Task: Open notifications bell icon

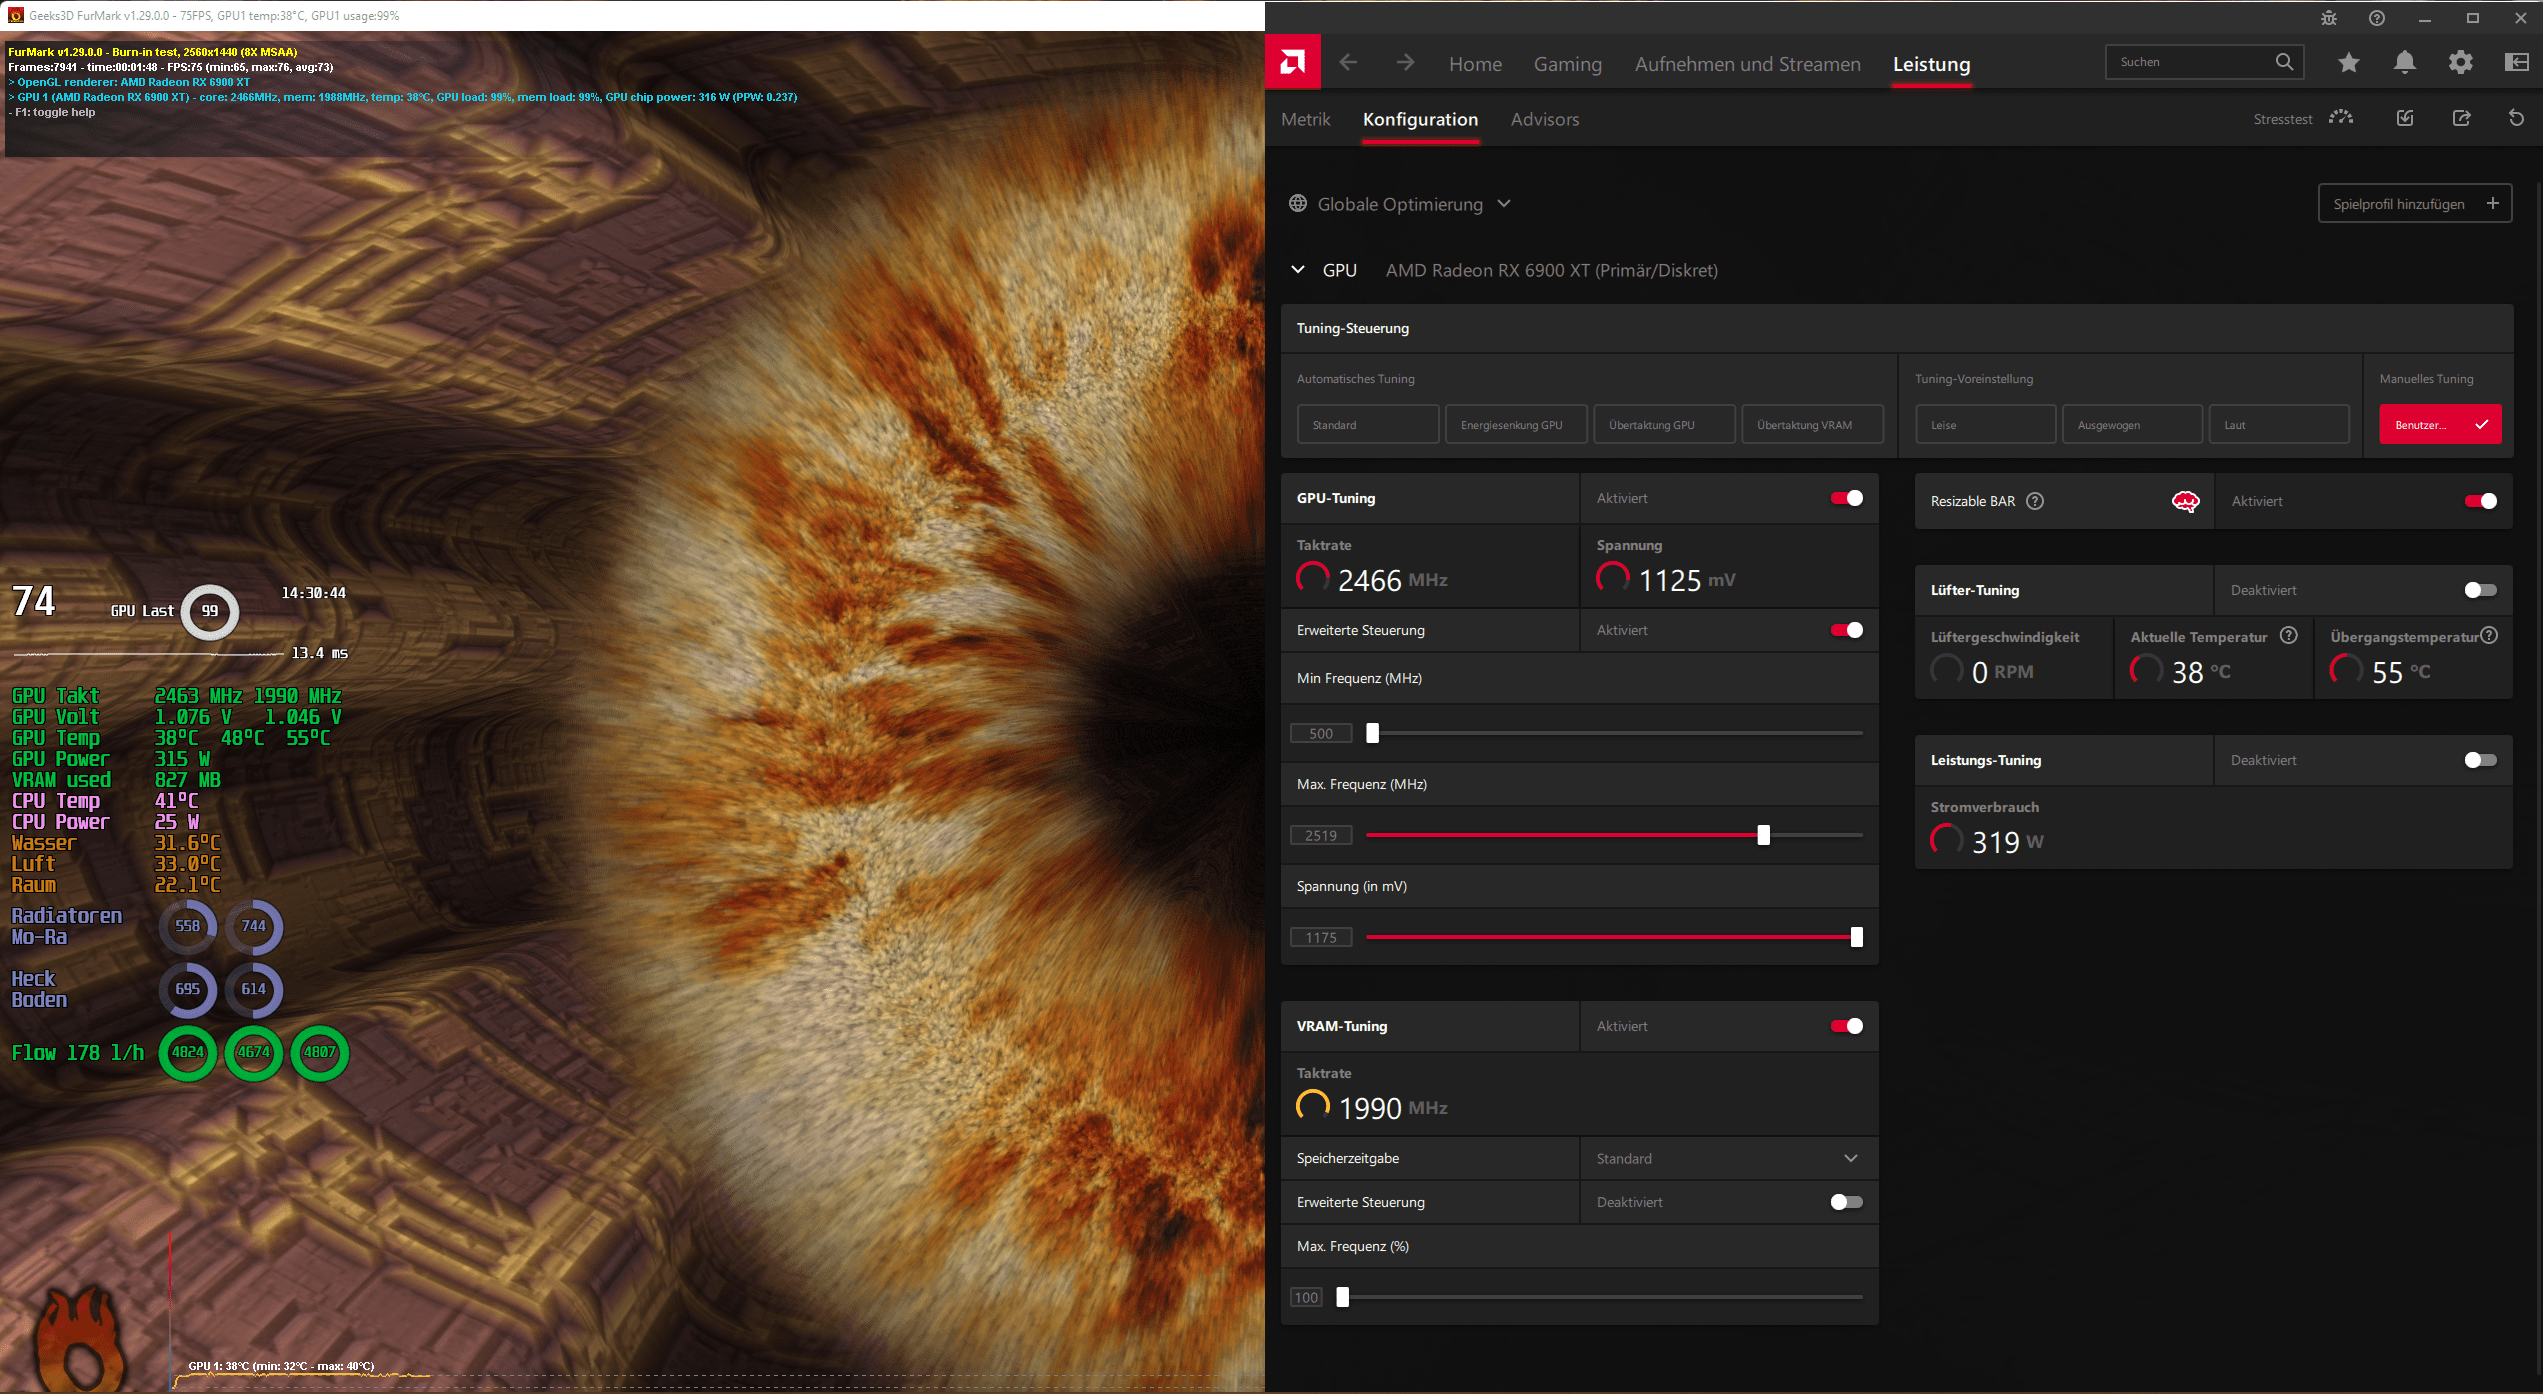Action: (x=2404, y=63)
